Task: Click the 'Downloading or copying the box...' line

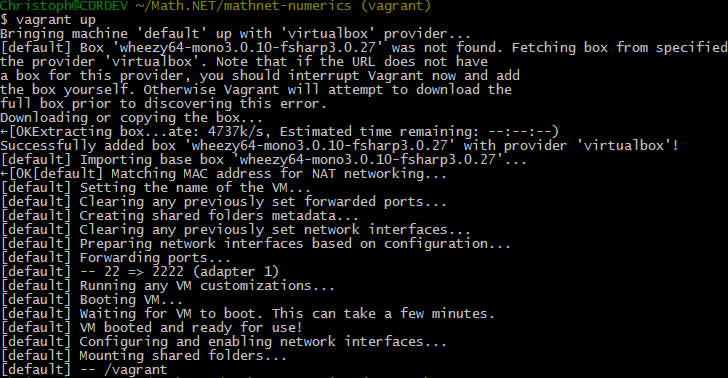Action: 131,117
